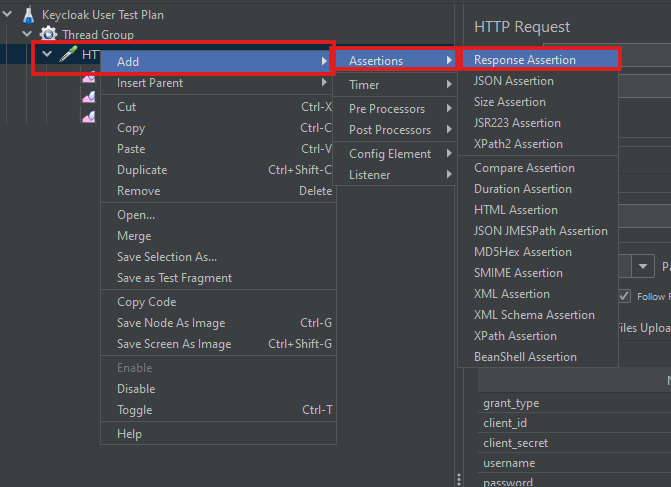Add a JSON JMESPath Assertion
This screenshot has width=671, height=487.
538,231
